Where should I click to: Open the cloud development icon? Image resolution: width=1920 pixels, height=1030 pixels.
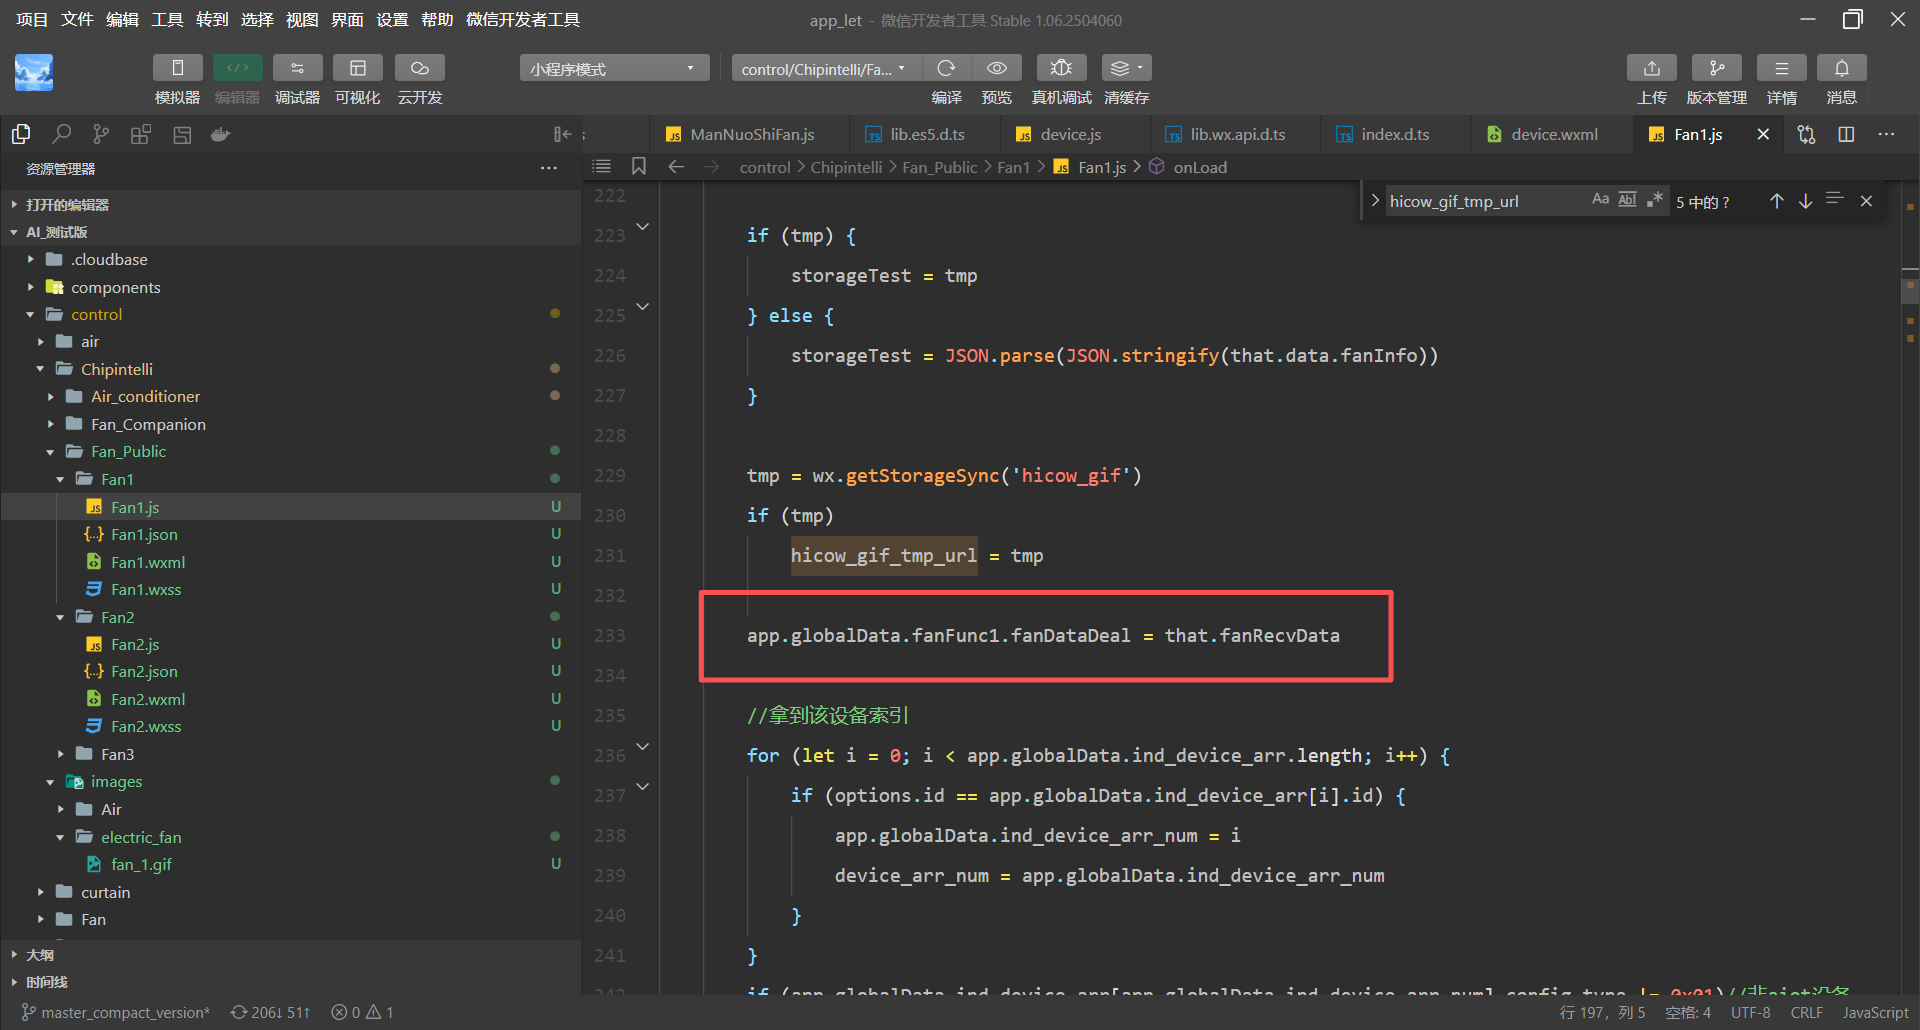(419, 68)
